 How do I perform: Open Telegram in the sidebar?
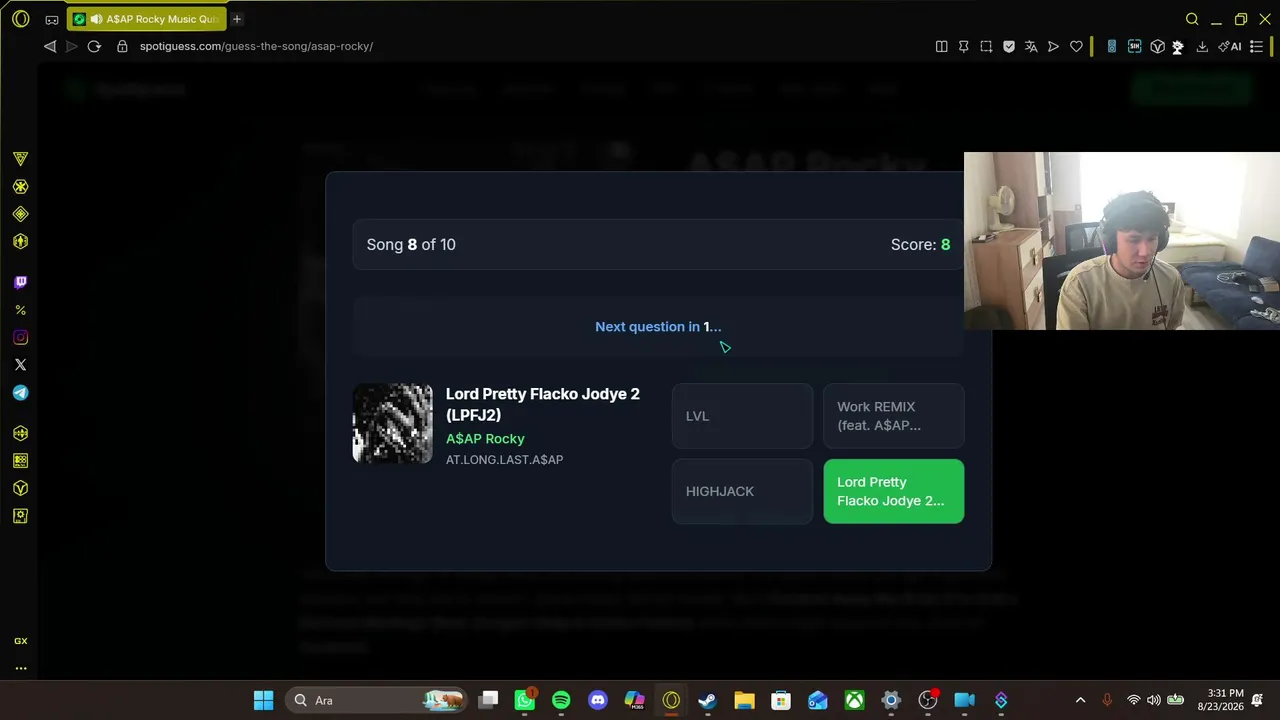[x=20, y=393]
